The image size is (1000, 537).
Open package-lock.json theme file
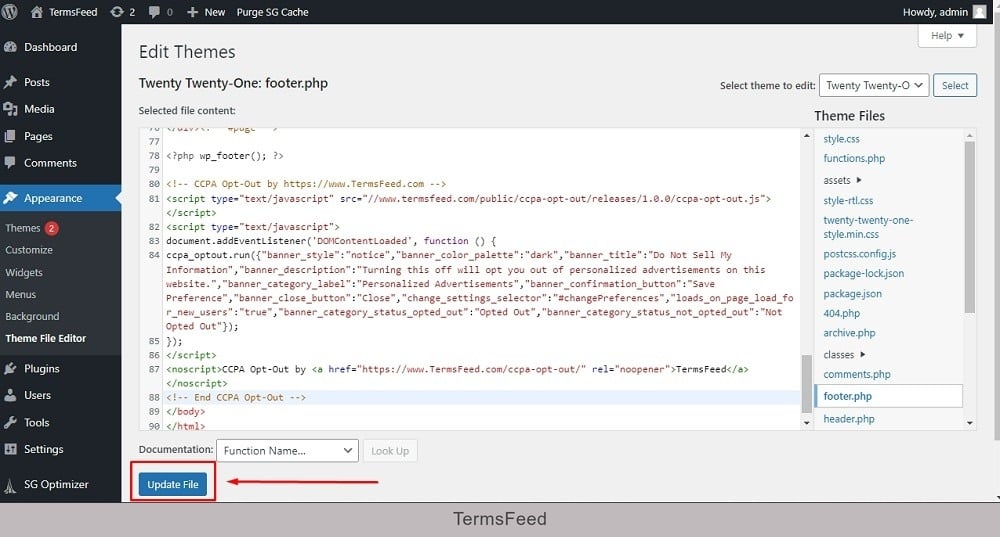tap(864, 273)
